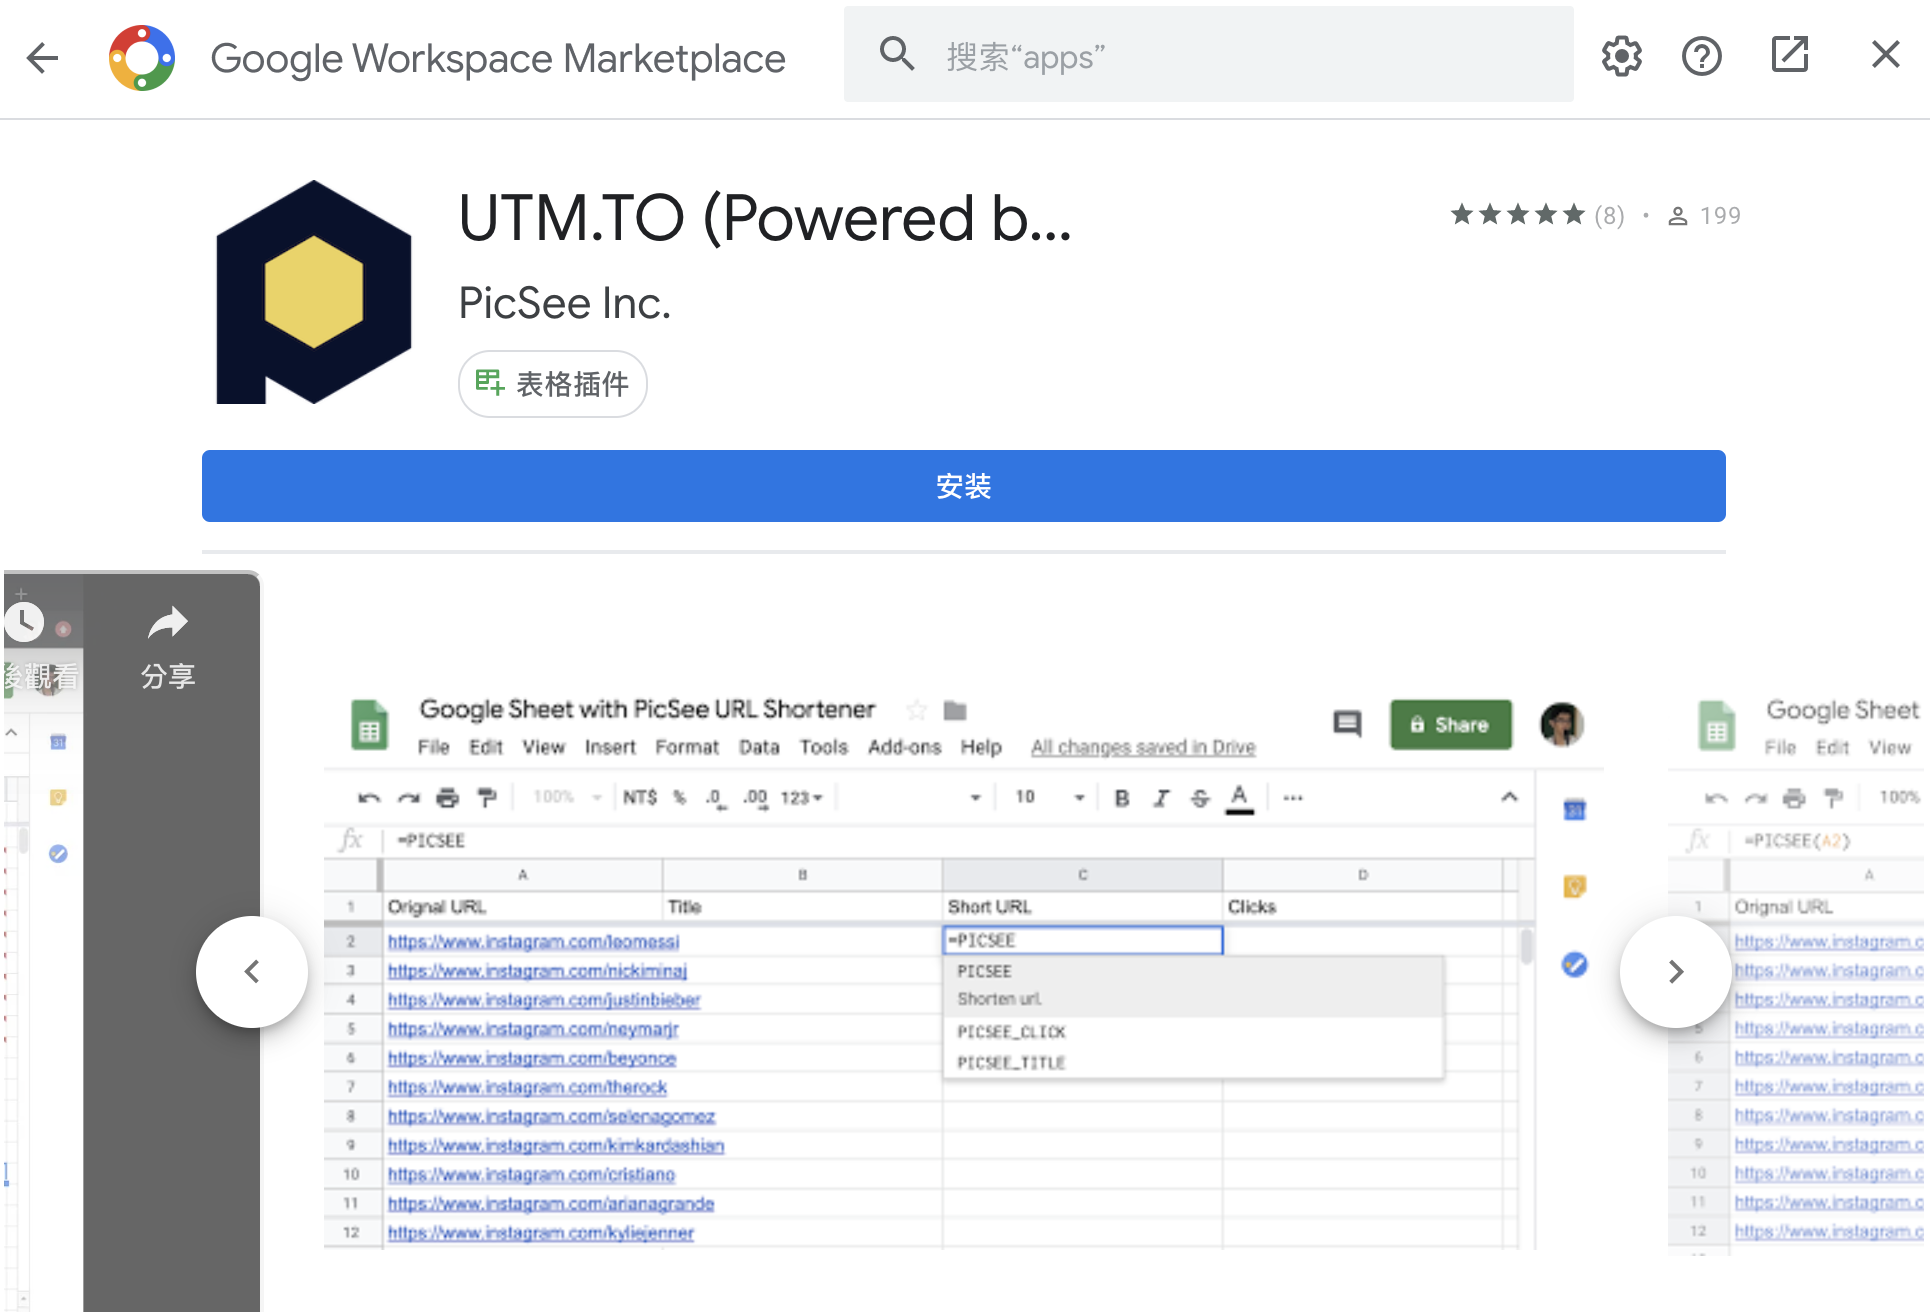
Task: Open the Add-ons menu in screenshot
Action: (x=904, y=747)
